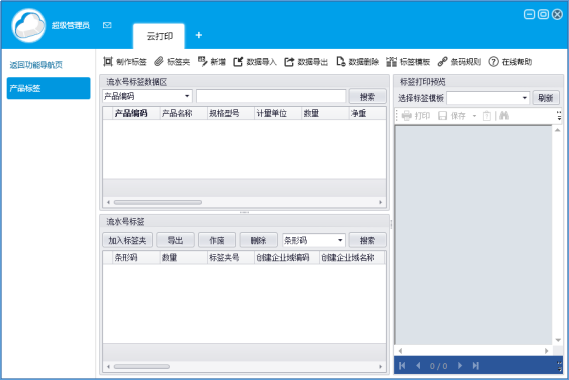Sort by 规格型号 column header
Image resolution: width=569 pixels, height=380 pixels.
pyautogui.click(x=231, y=113)
